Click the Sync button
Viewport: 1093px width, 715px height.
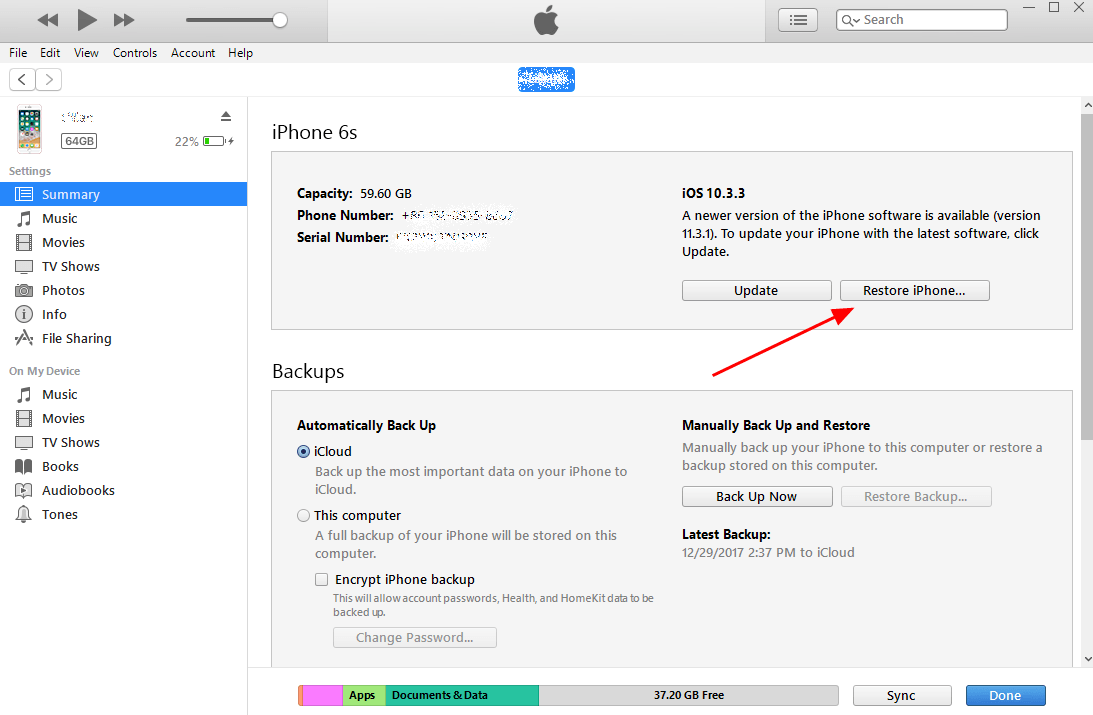(902, 695)
